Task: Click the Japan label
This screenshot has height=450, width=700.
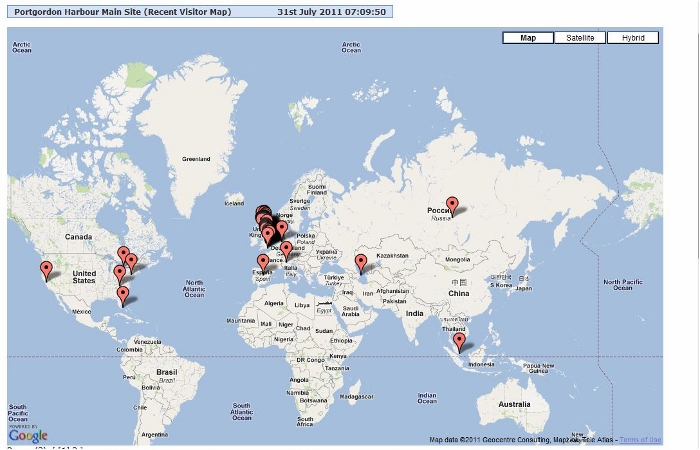Action: 524,288
